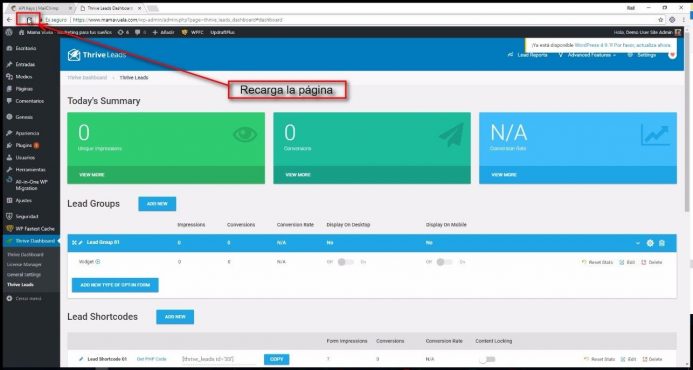The width and height of the screenshot is (693, 370).
Task: Click the chart icon on Conversion Rate card
Action: [655, 135]
